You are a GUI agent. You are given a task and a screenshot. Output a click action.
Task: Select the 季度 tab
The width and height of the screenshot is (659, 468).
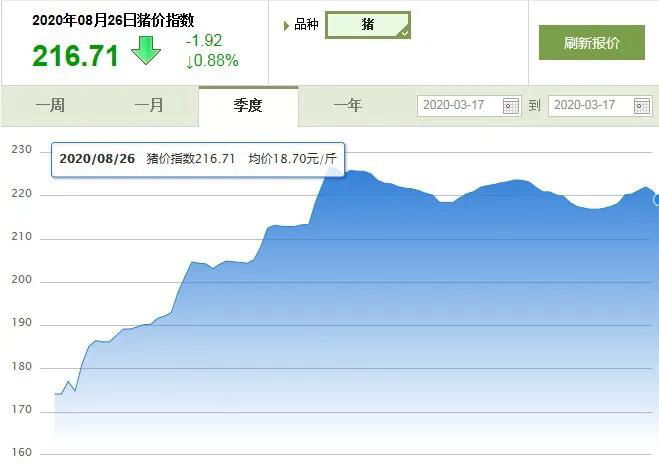[x=247, y=105]
